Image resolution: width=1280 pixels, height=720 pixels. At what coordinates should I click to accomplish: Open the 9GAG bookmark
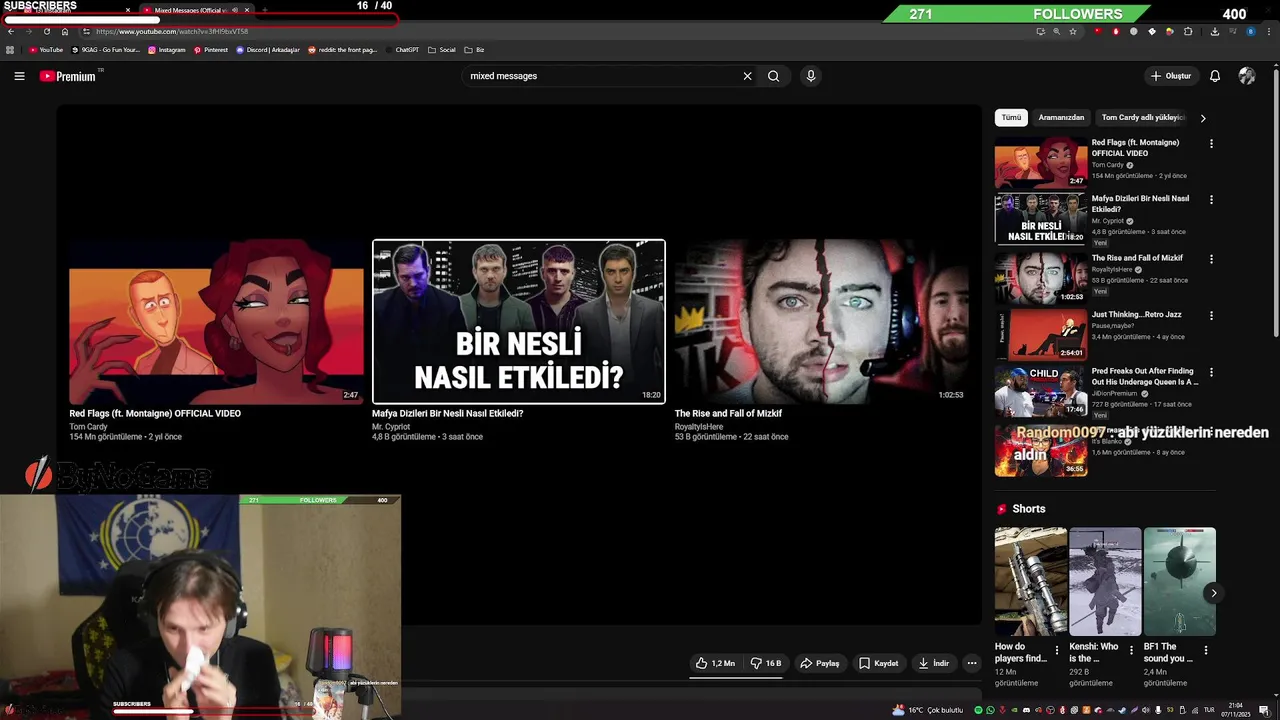click(106, 50)
